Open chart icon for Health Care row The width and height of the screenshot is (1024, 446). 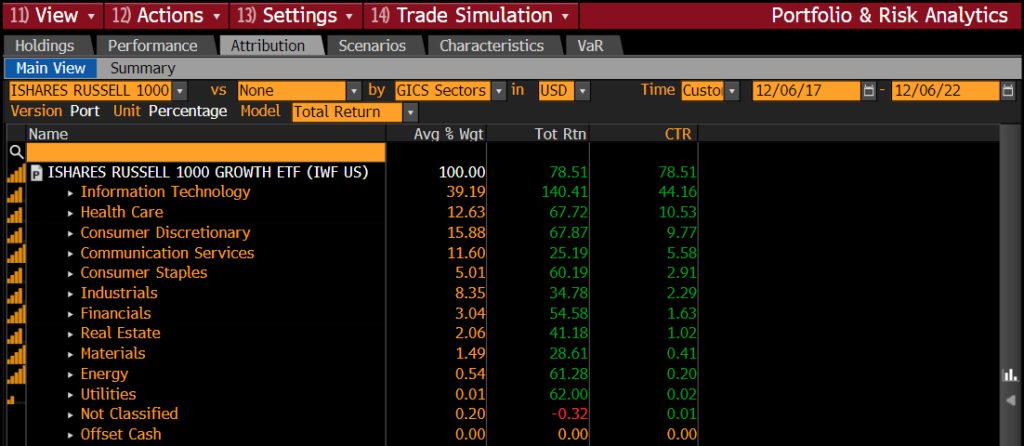pyautogui.click(x=16, y=213)
